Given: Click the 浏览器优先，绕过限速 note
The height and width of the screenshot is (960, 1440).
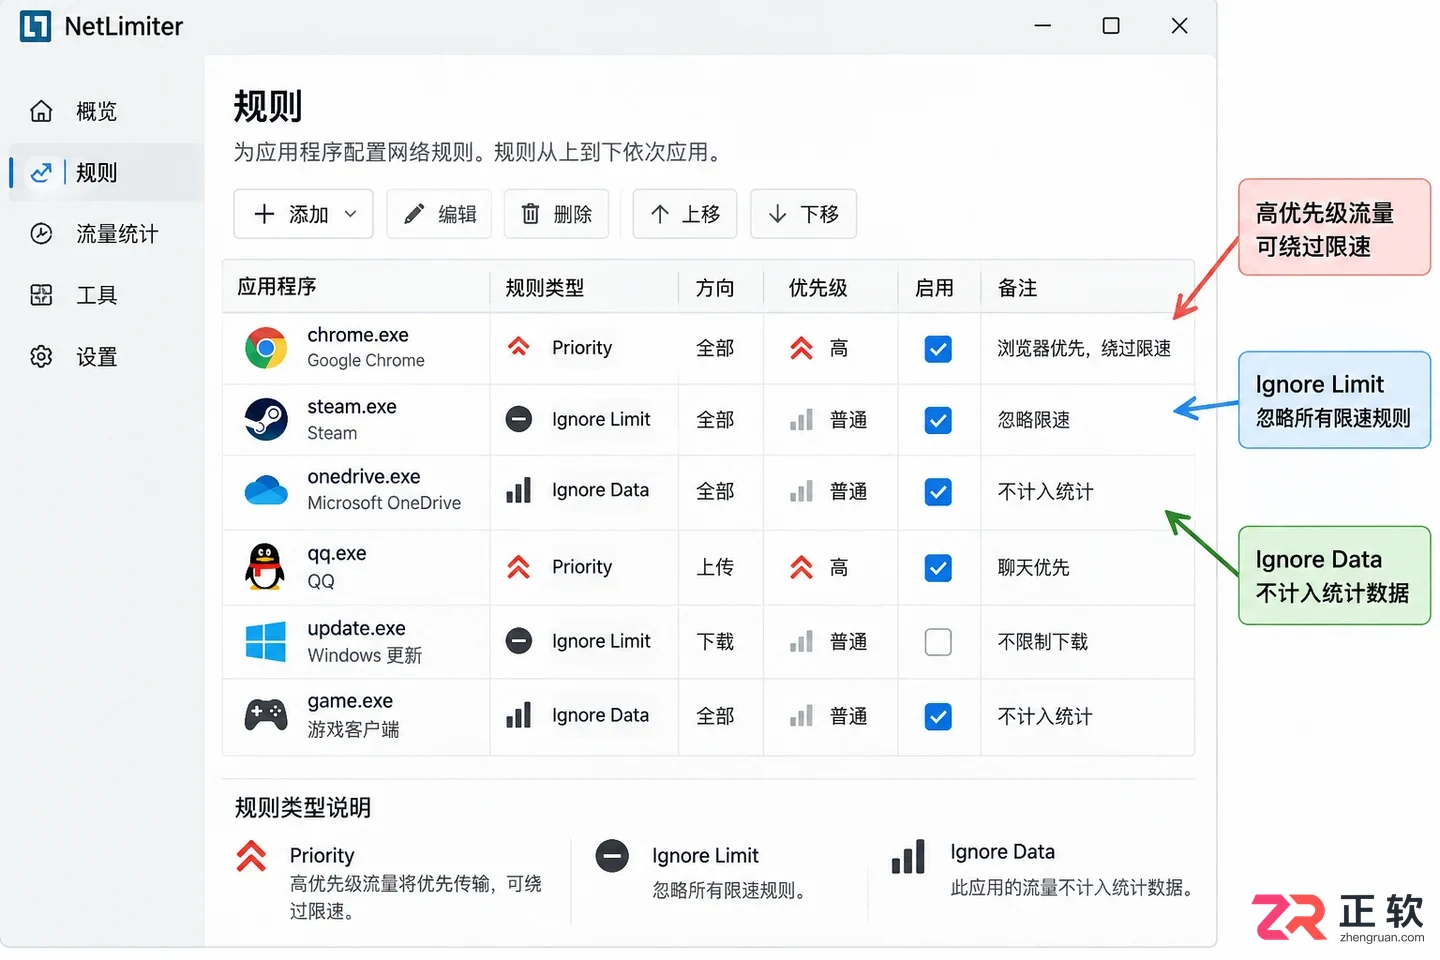Looking at the screenshot, I should (x=1084, y=348).
